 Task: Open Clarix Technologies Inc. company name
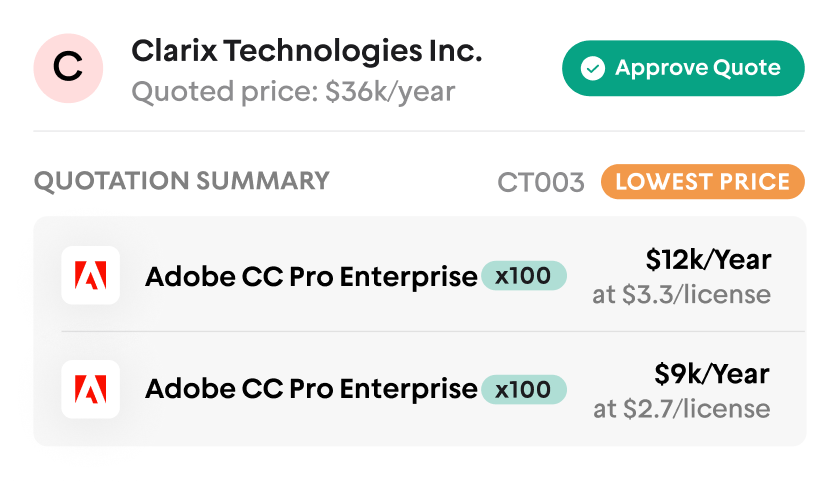click(x=307, y=51)
